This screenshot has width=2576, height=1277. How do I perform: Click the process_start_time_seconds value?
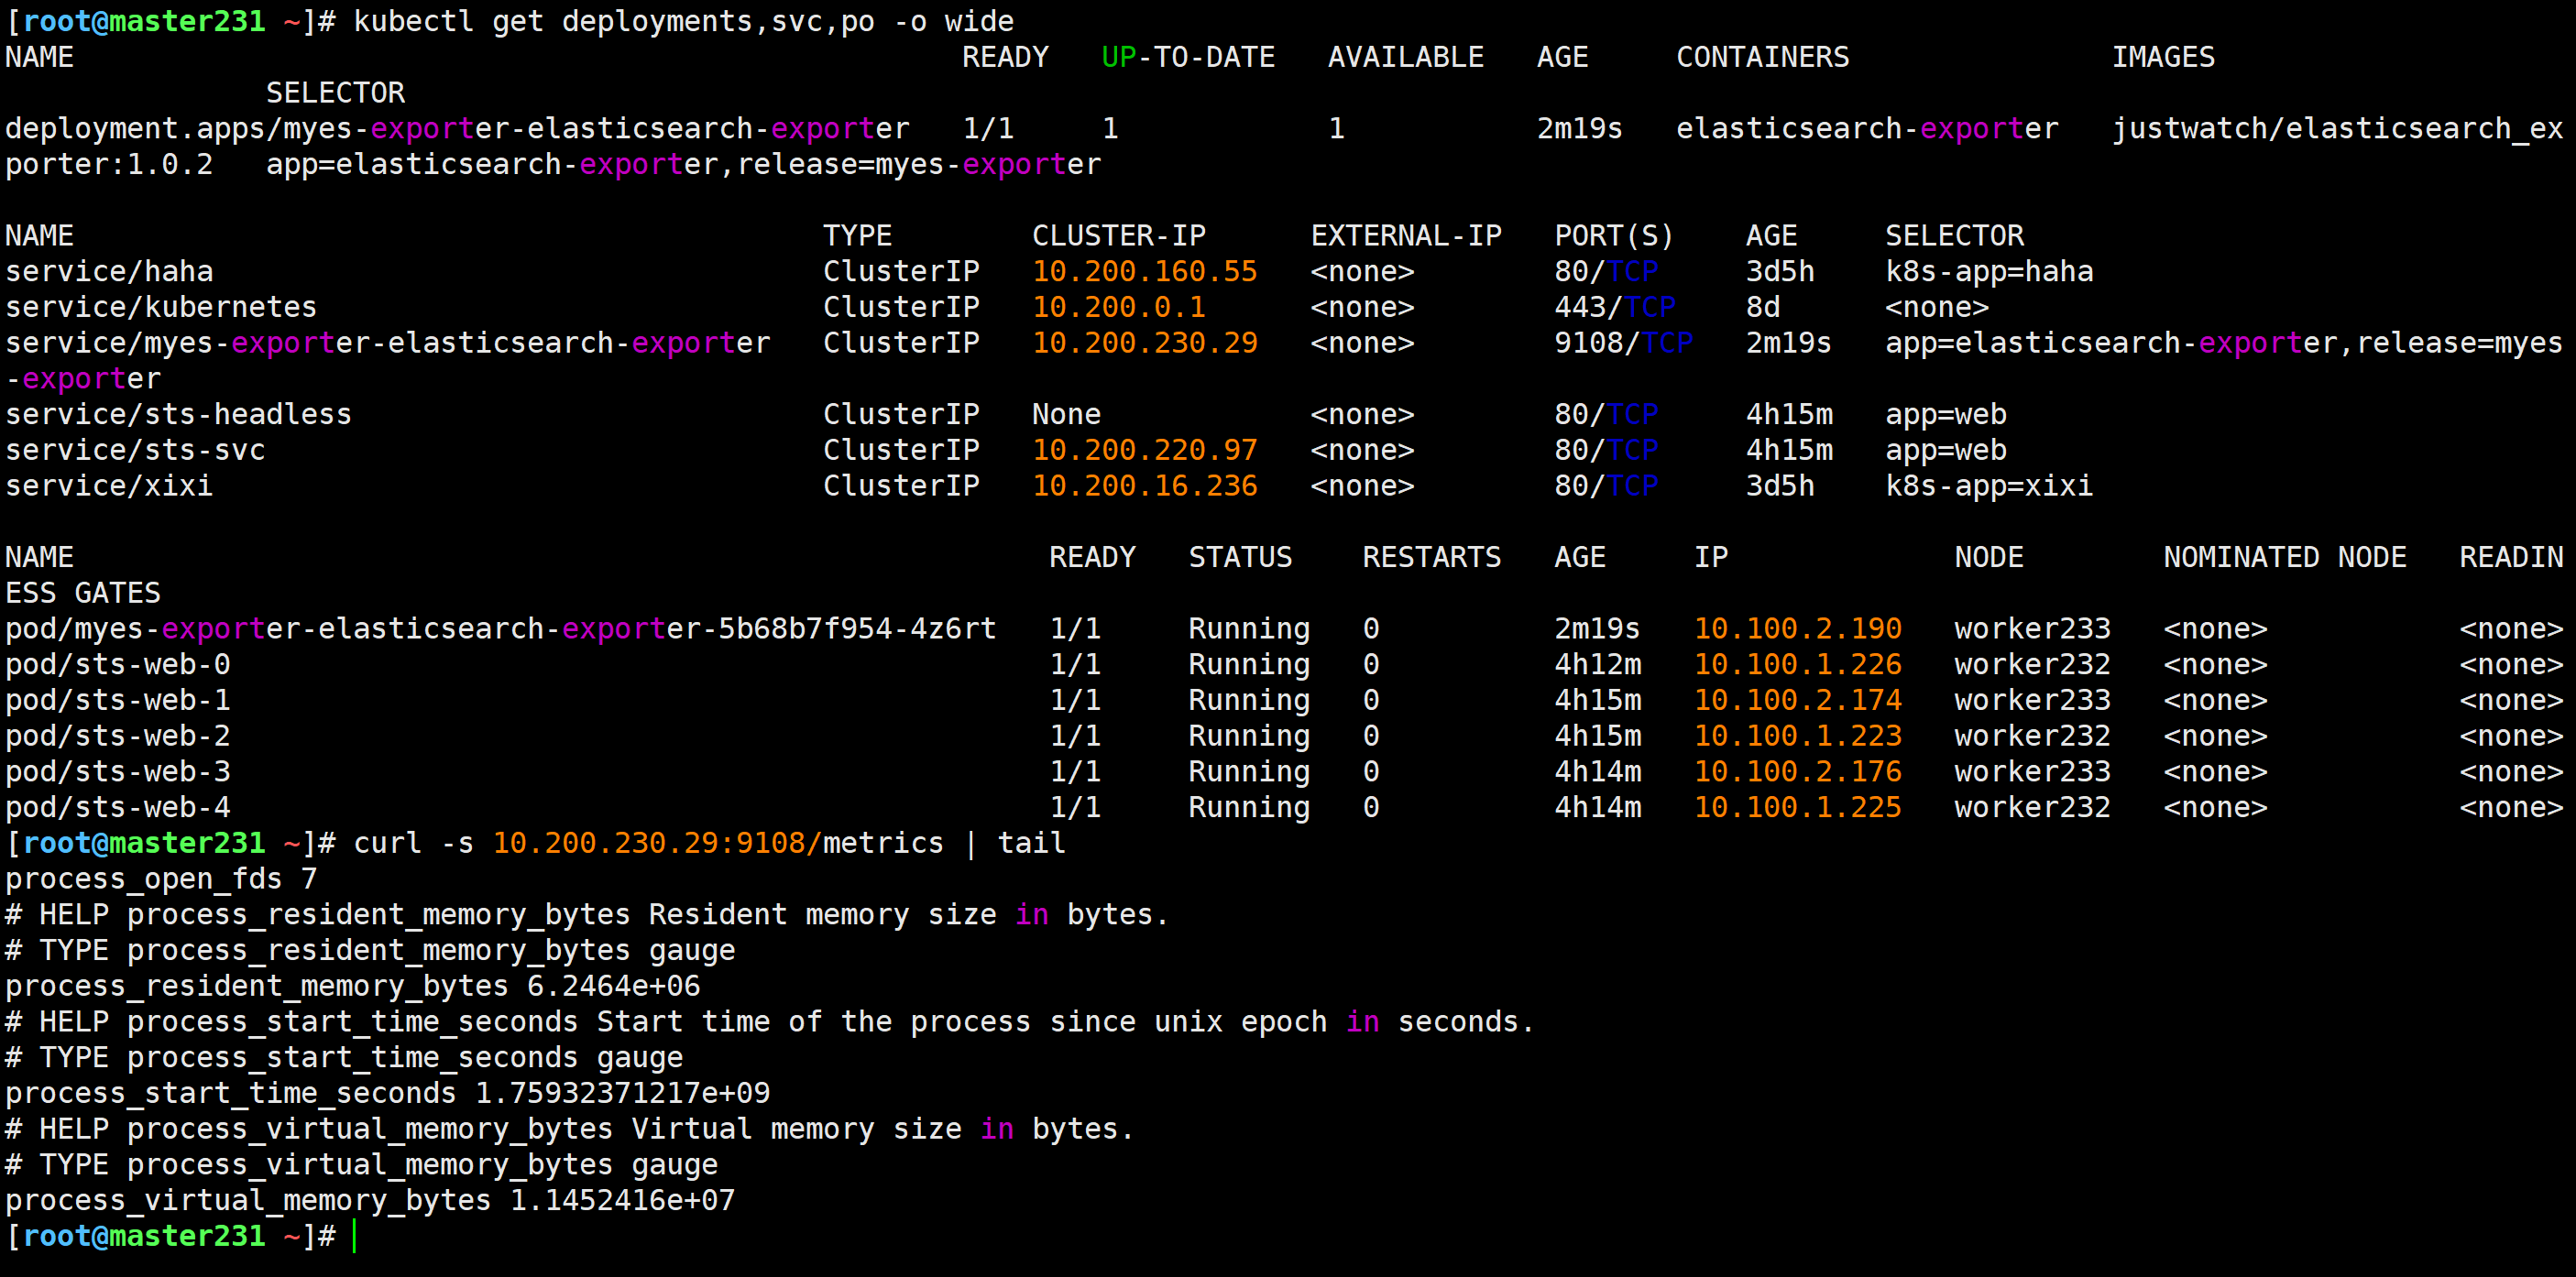point(622,1093)
